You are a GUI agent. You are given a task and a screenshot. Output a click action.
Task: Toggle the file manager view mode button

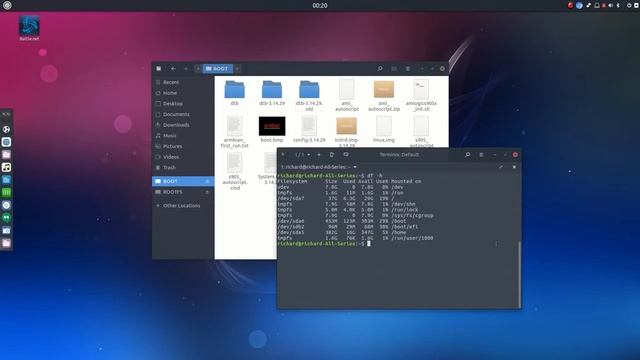pos(394,69)
